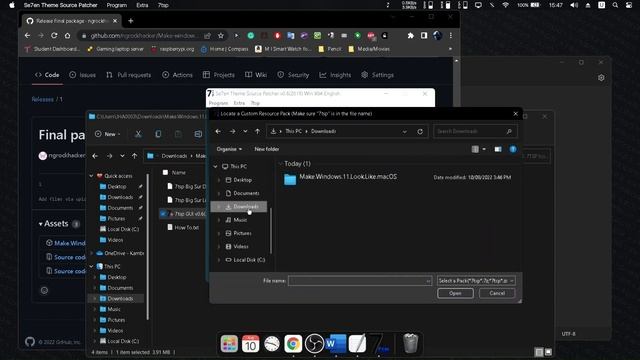Click the Paste icon in File Explorer
The height and width of the screenshot is (360, 640).
pos(178,134)
